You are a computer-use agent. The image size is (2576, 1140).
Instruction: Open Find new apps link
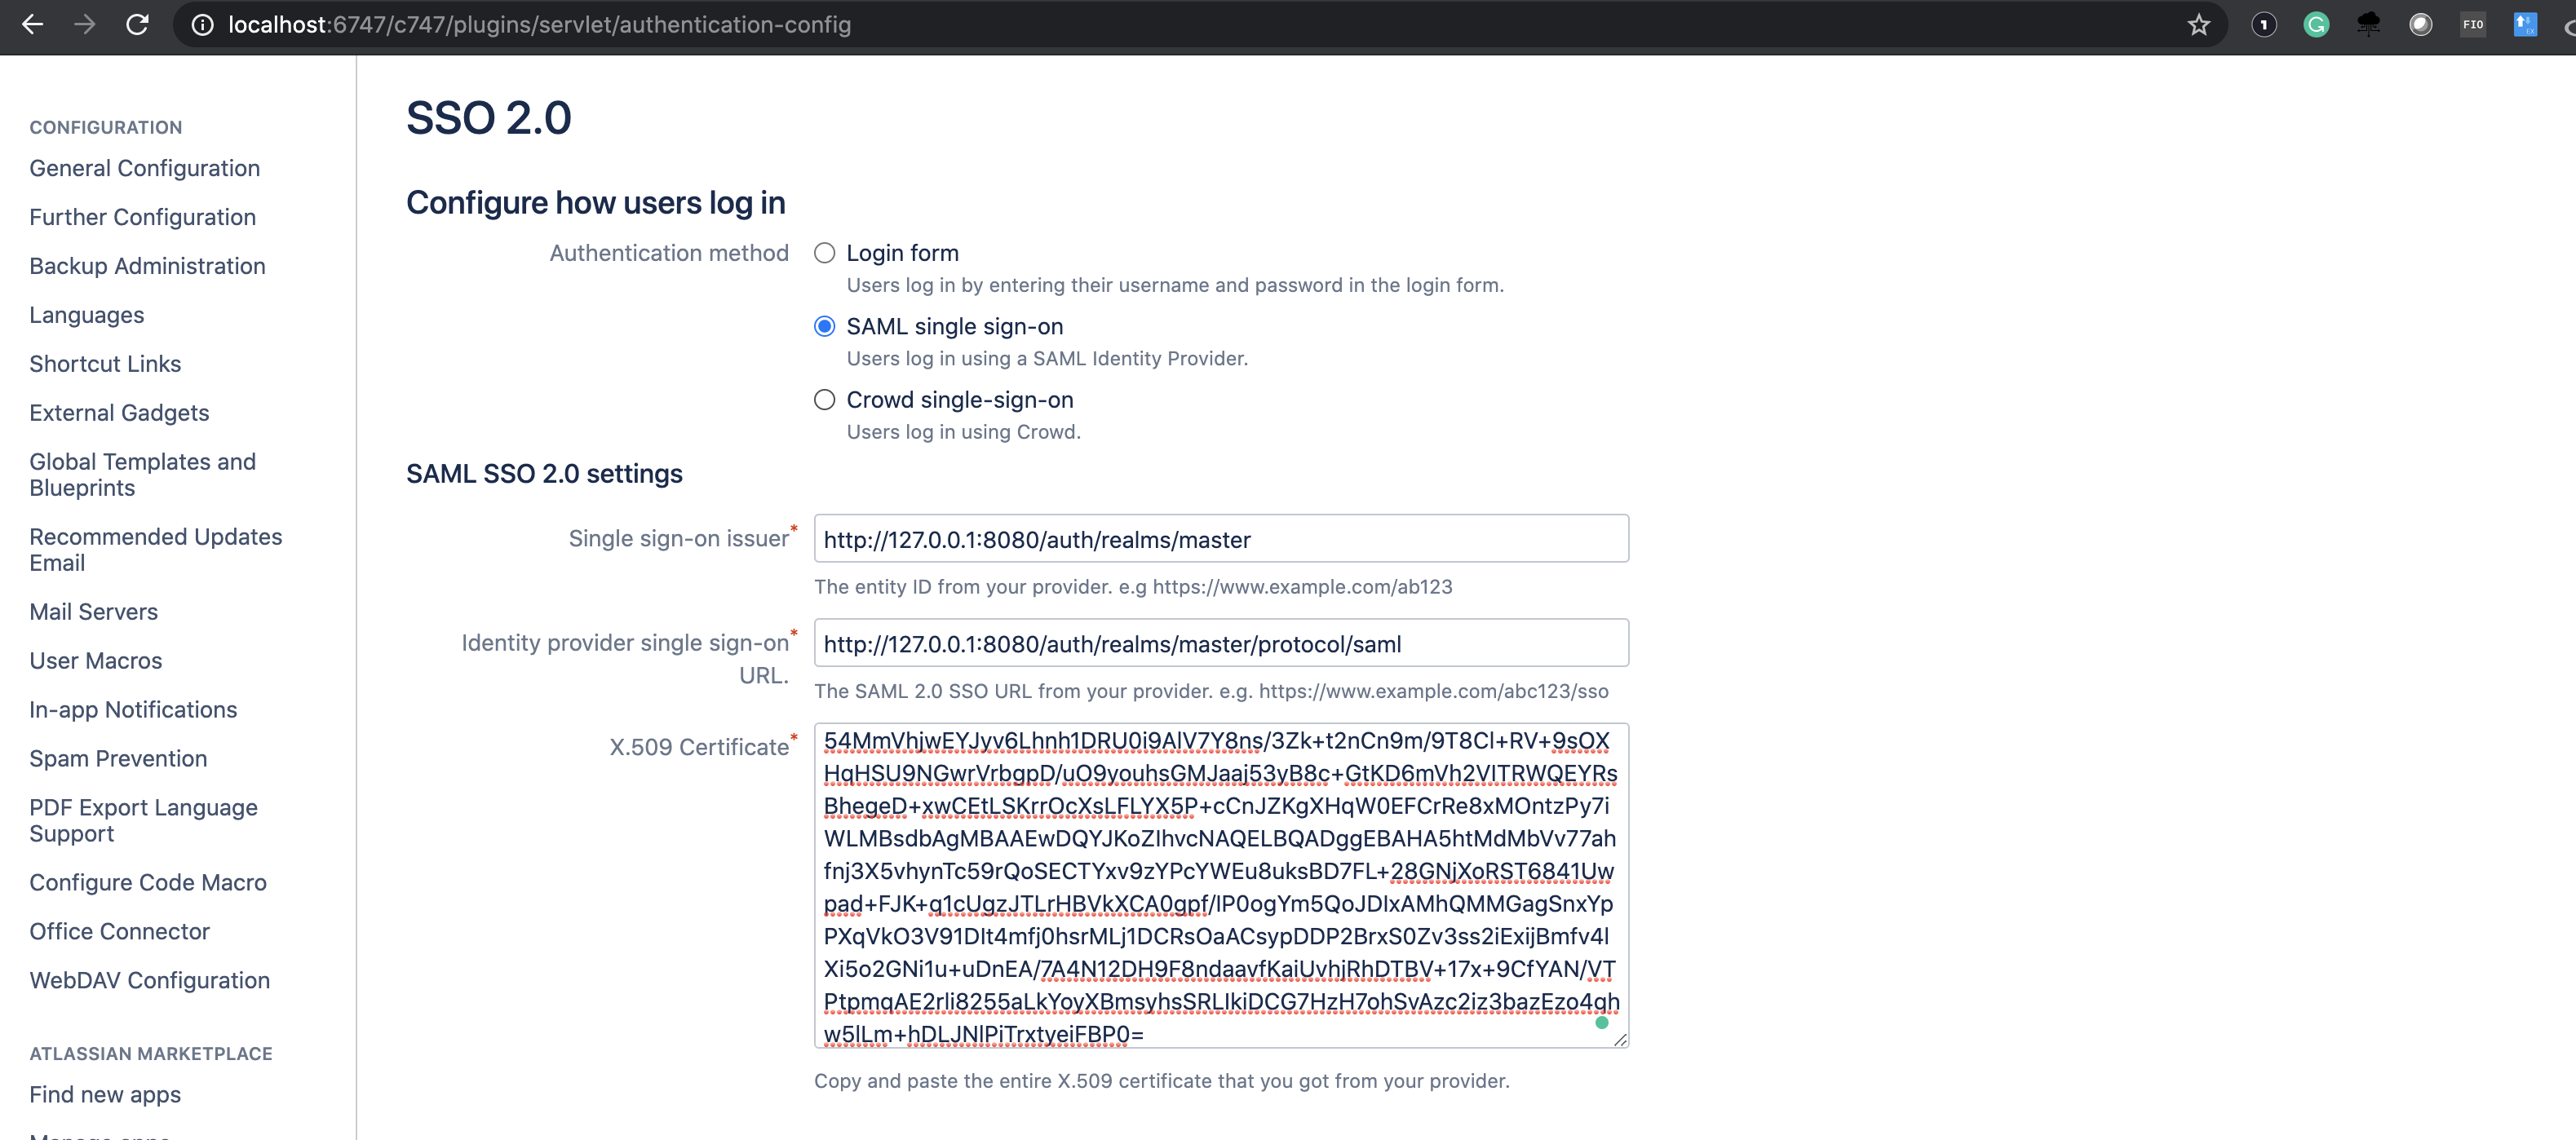pyautogui.click(x=105, y=1094)
